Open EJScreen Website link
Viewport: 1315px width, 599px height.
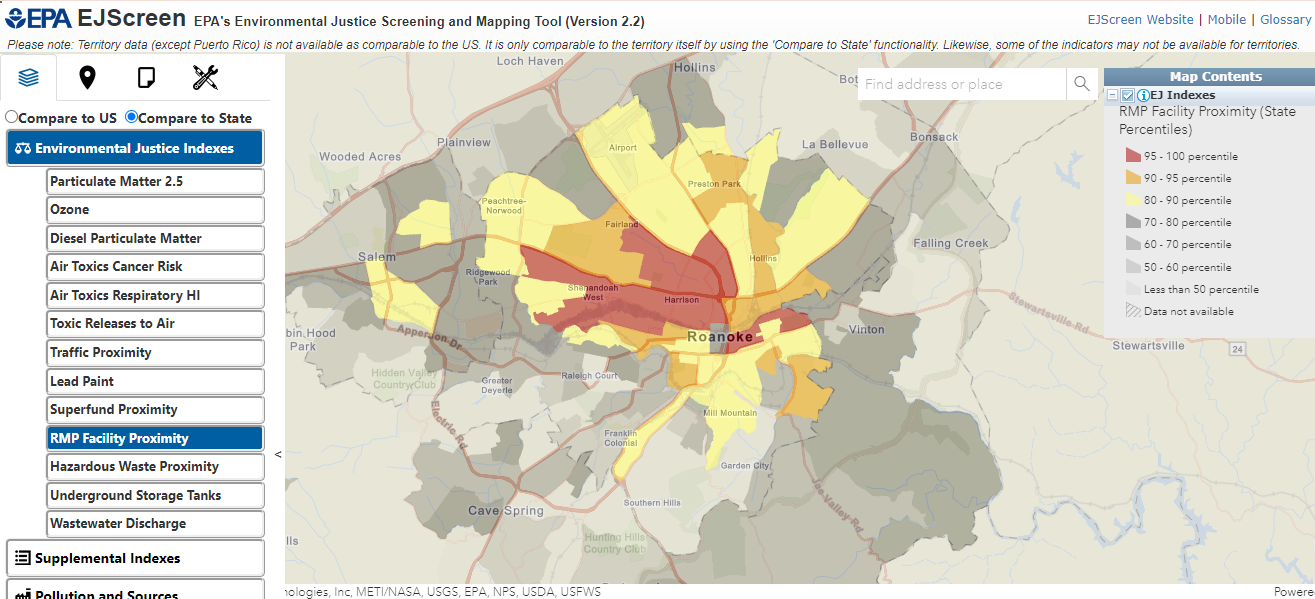pos(1140,20)
